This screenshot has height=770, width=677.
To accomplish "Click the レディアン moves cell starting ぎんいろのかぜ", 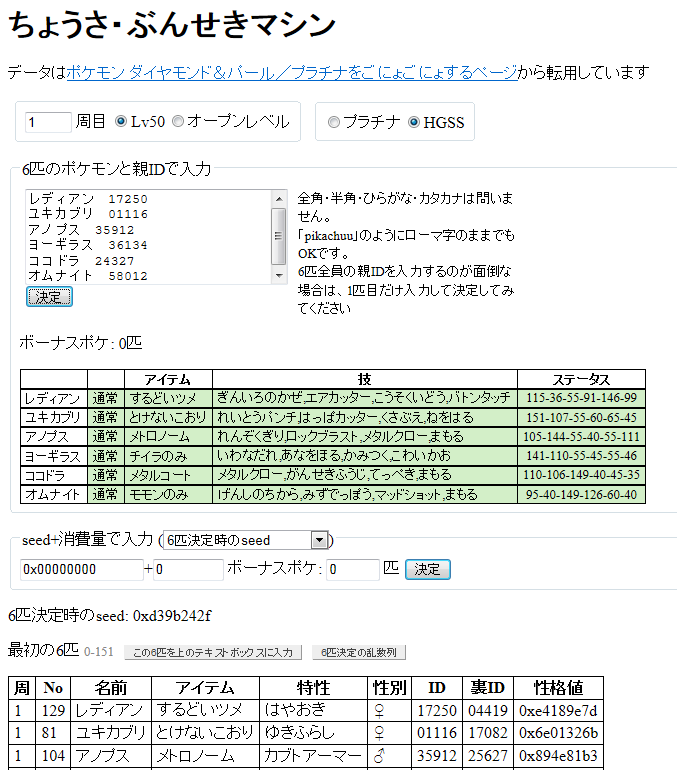I will point(365,398).
